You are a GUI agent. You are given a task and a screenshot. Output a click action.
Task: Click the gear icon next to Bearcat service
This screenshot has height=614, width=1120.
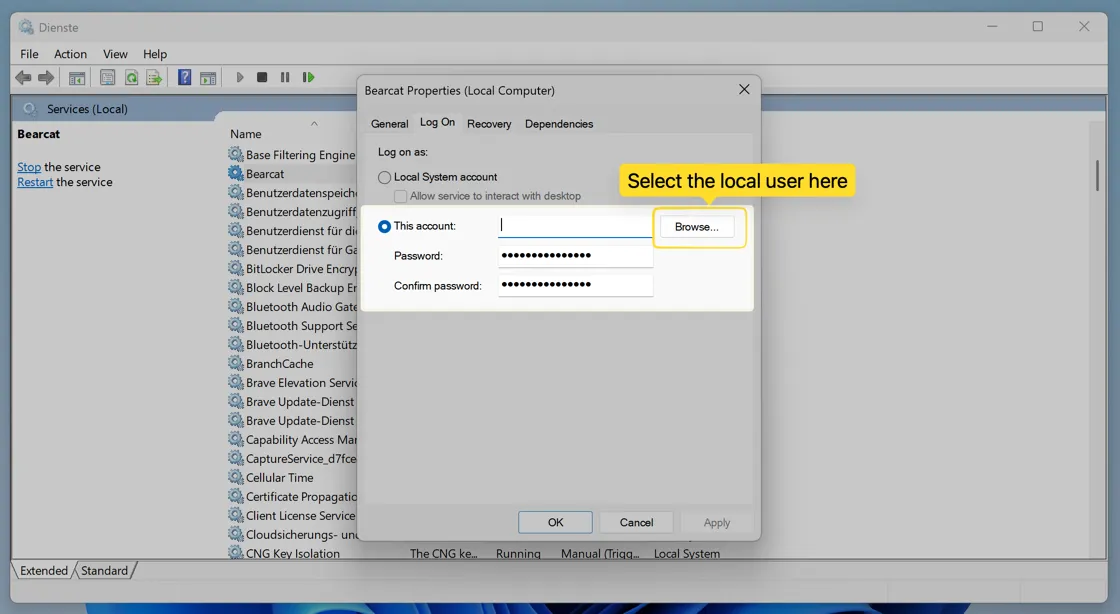[x=236, y=173]
